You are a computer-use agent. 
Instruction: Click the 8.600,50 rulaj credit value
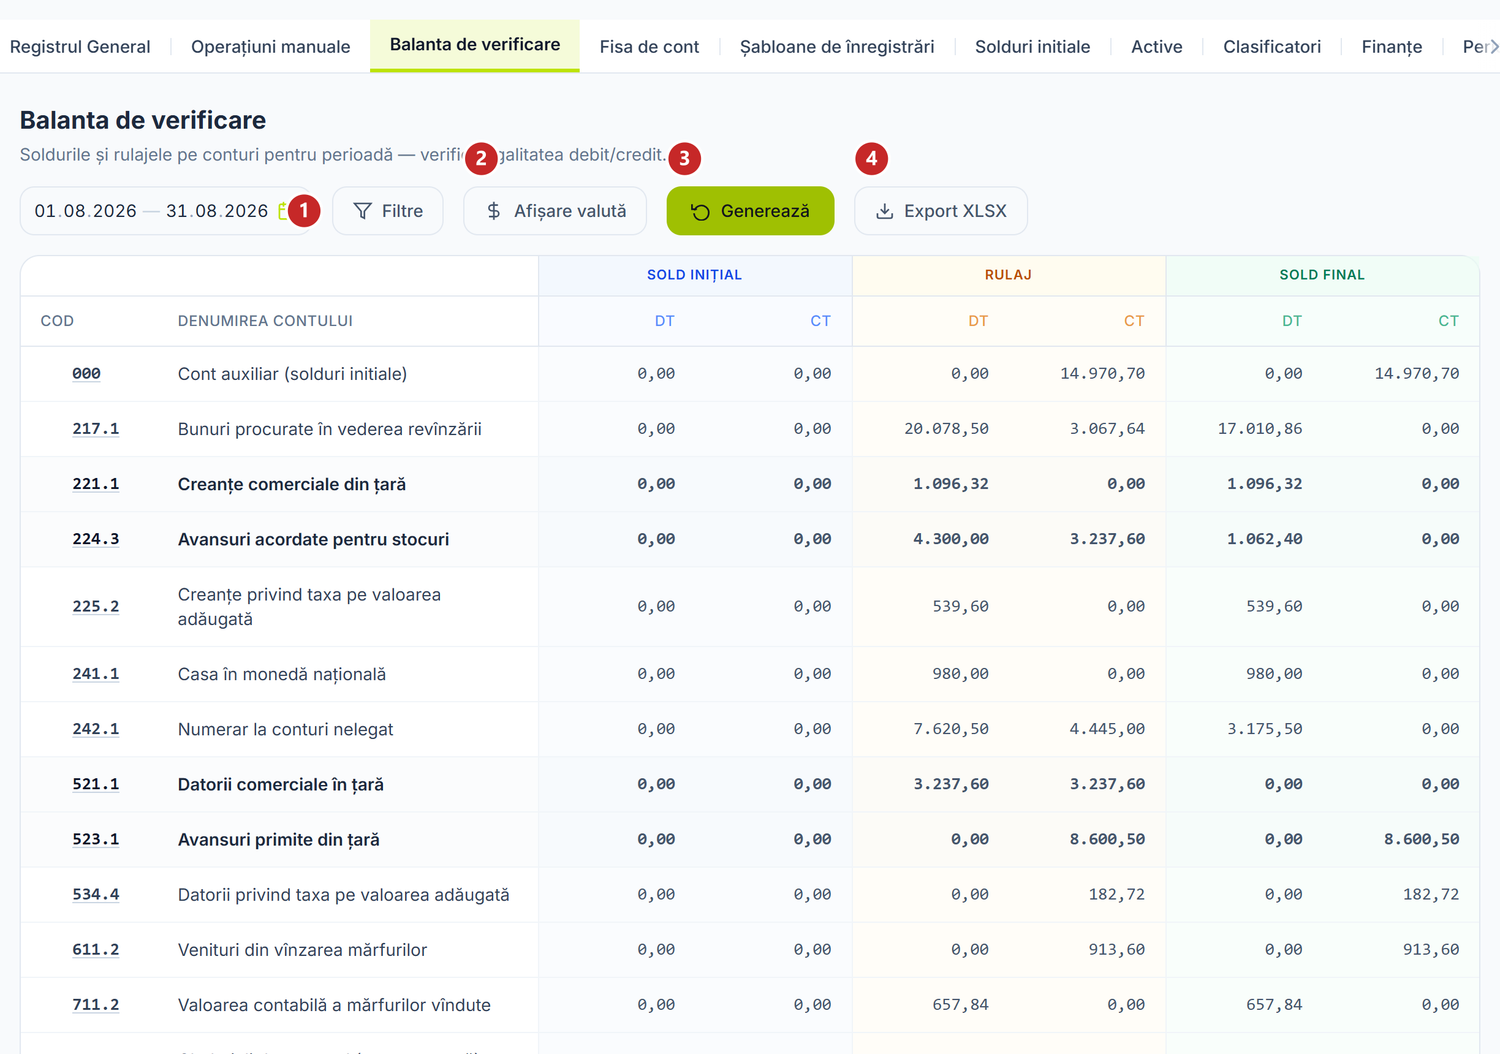pos(1107,839)
